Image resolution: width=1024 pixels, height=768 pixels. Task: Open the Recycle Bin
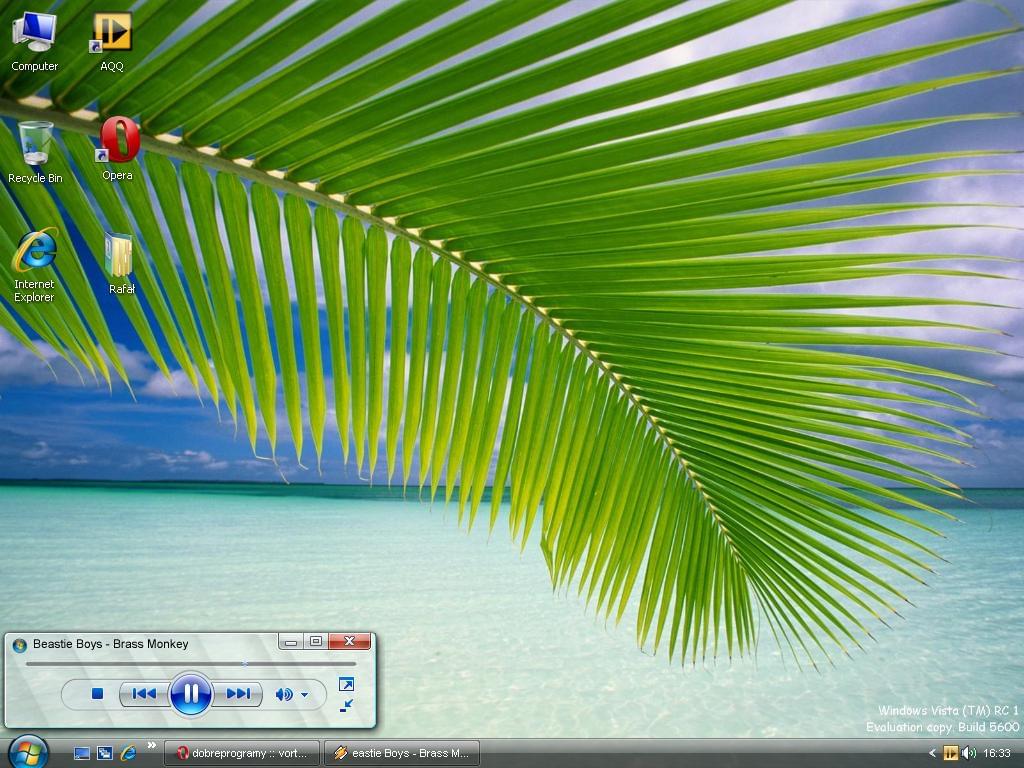tap(35, 150)
